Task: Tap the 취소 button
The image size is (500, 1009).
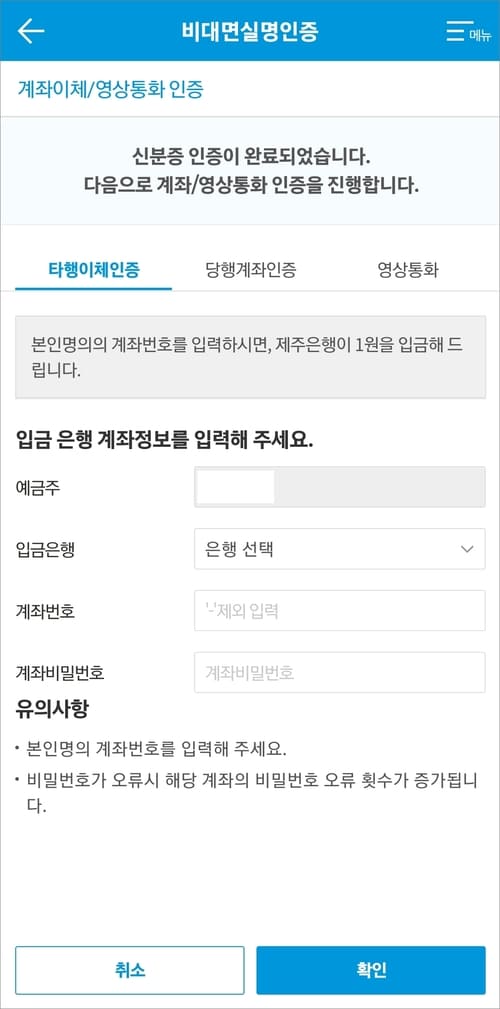Action: pos(130,970)
